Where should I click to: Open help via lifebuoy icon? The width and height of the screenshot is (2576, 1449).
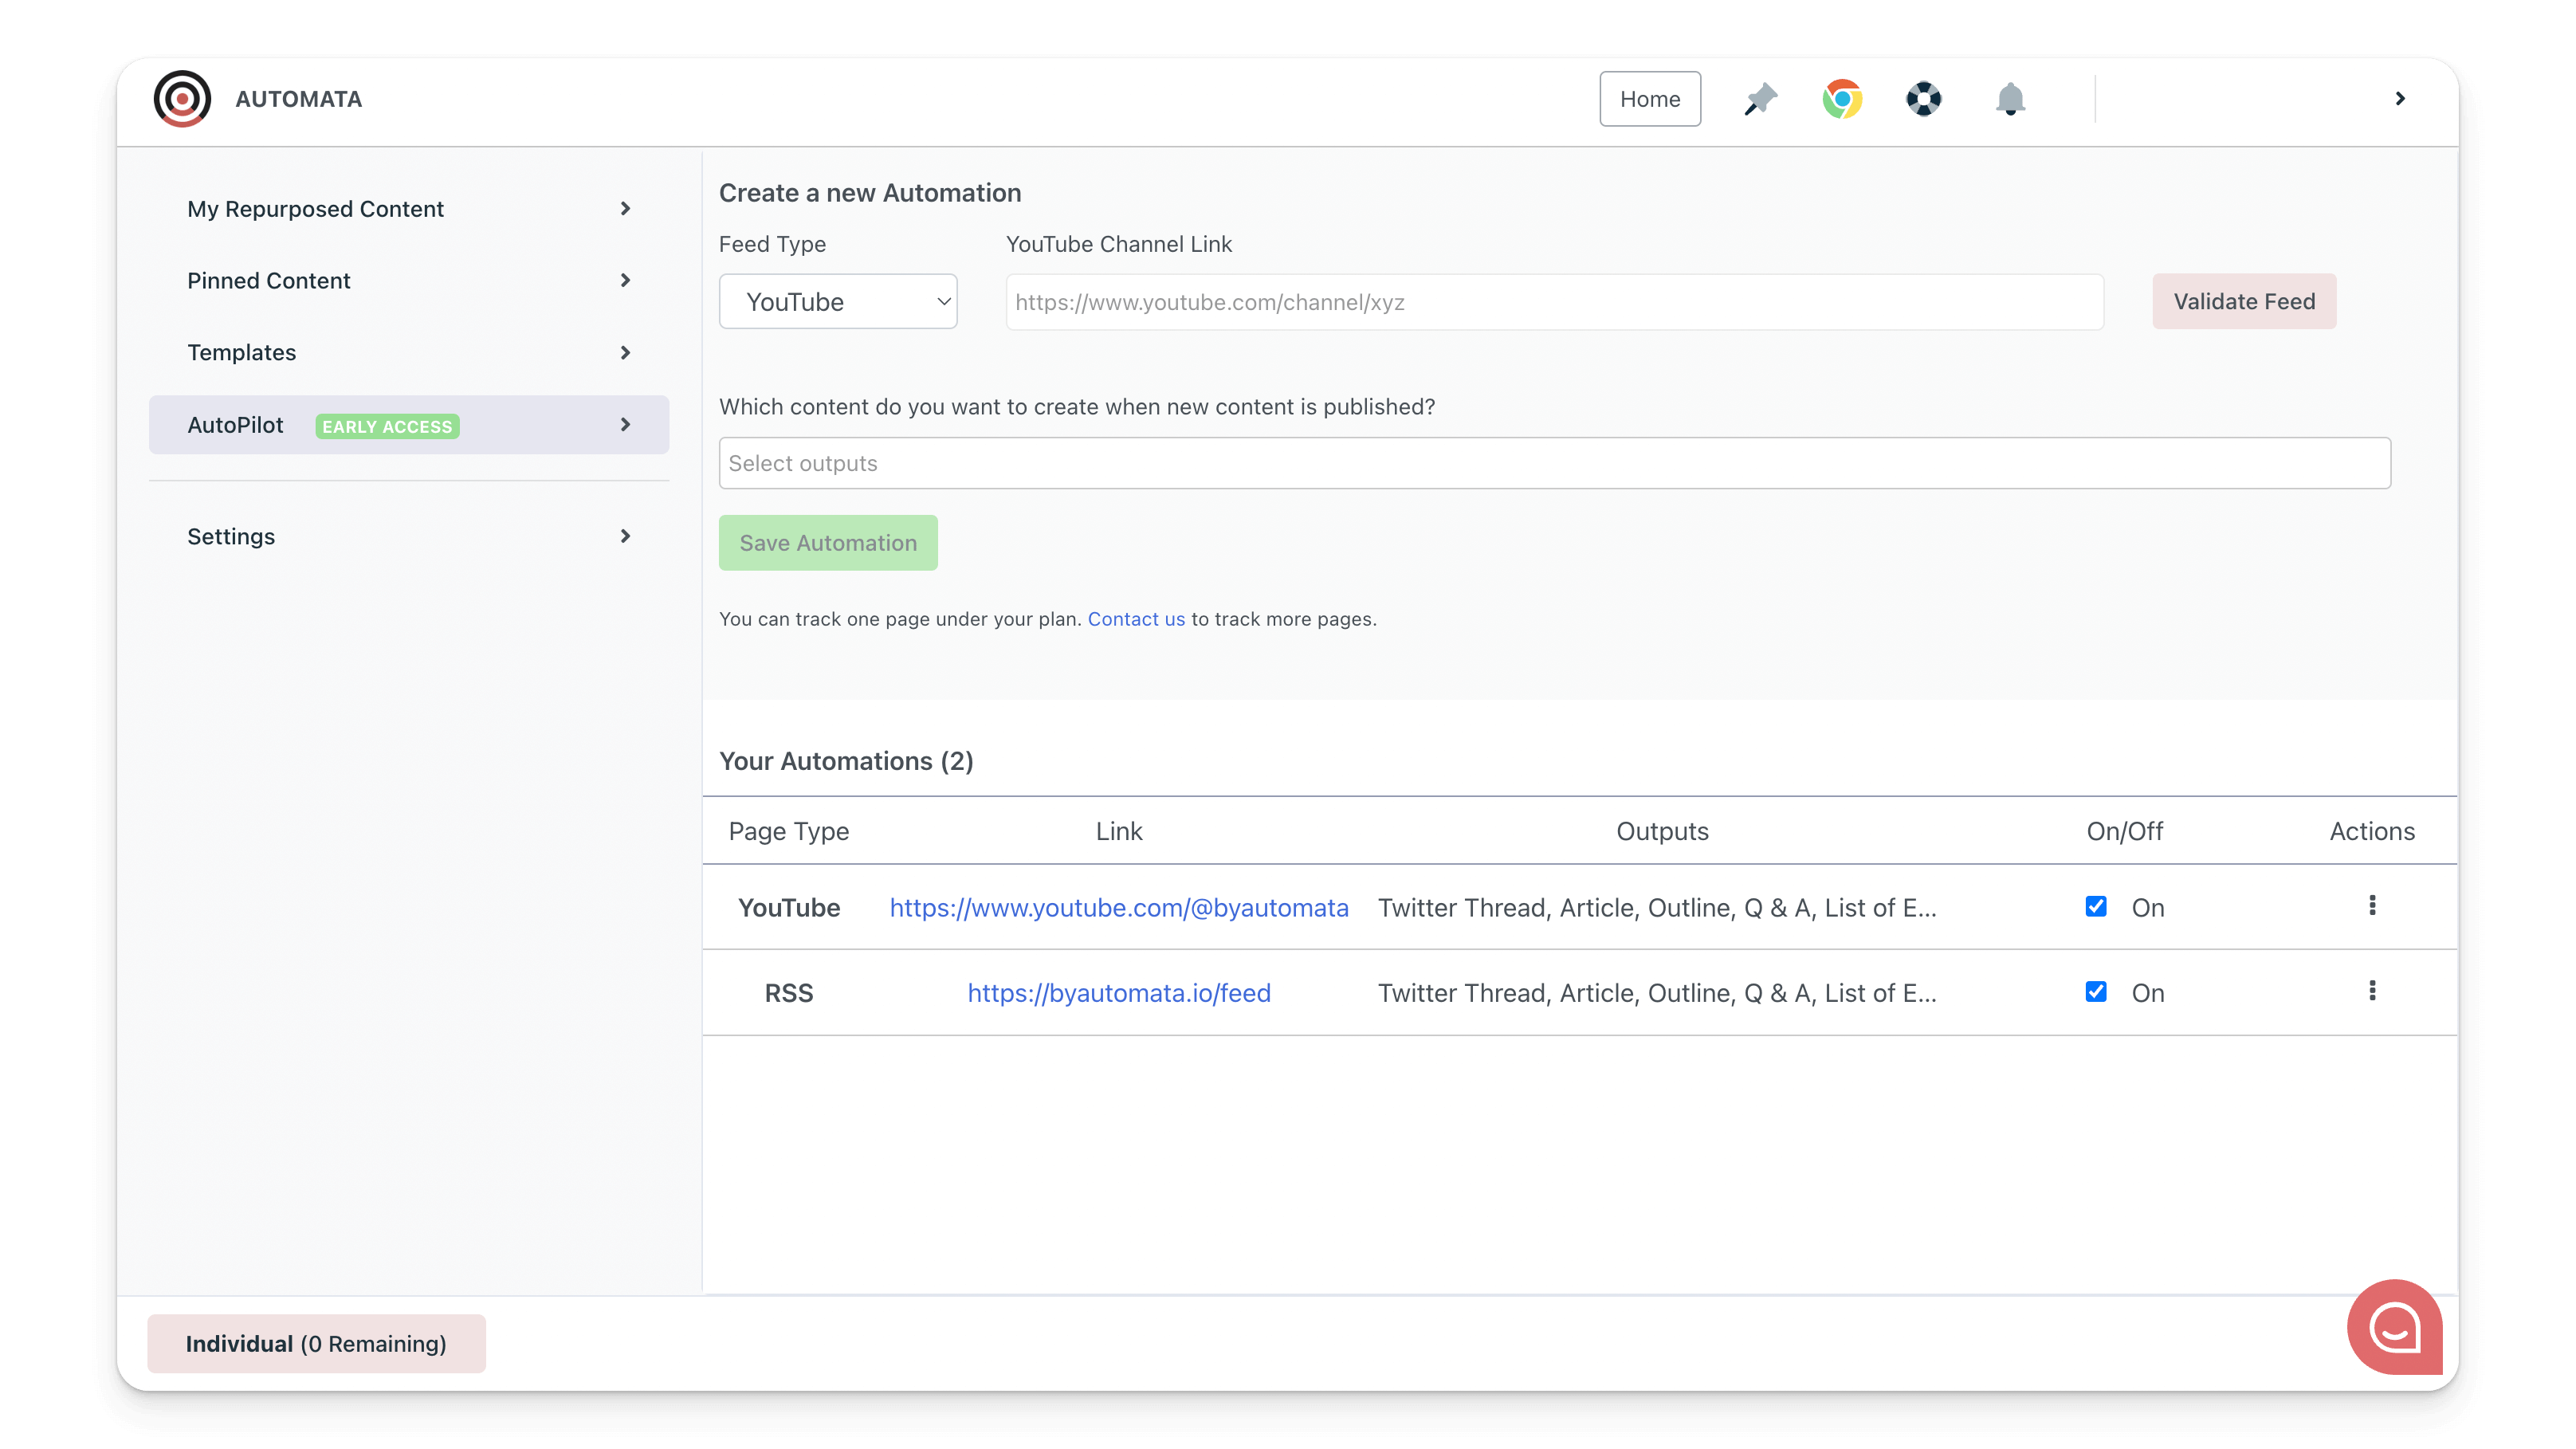pyautogui.click(x=1923, y=99)
